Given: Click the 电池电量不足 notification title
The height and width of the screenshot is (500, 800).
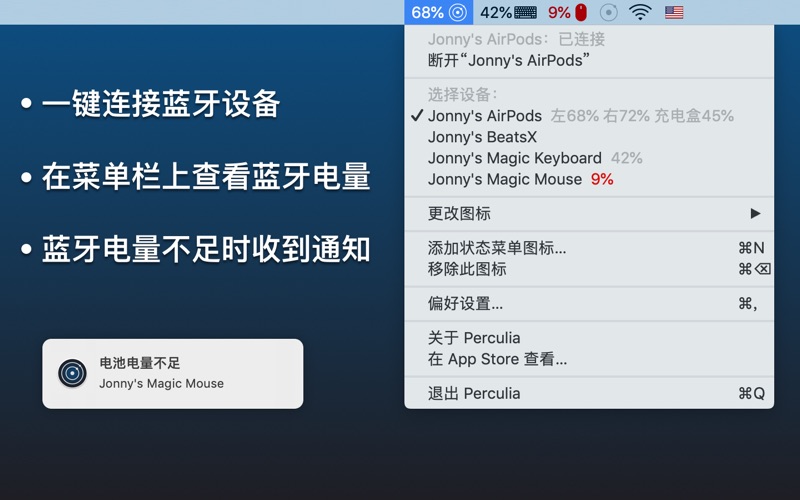Looking at the screenshot, I should (140, 363).
